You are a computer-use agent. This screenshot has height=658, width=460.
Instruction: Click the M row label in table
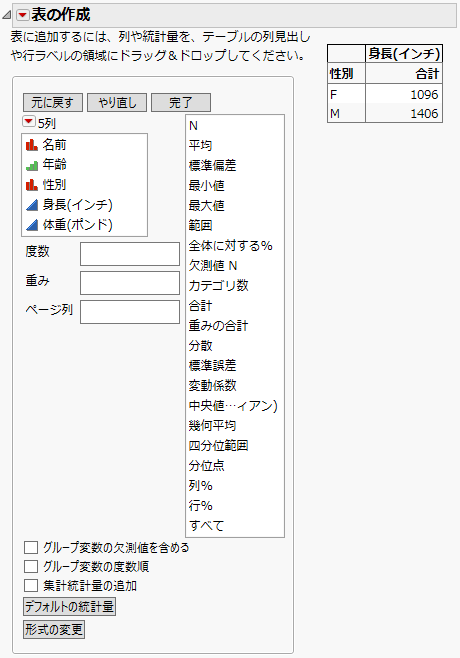[x=346, y=113]
